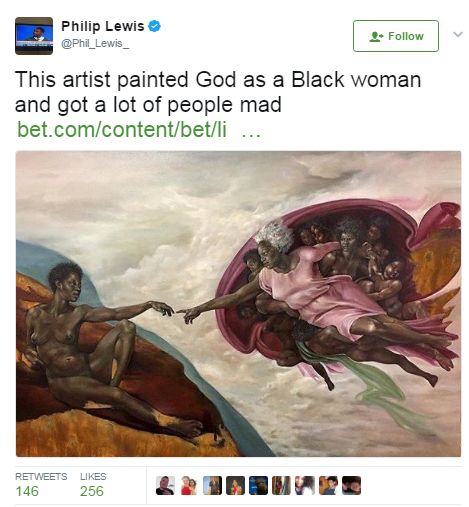The image size is (469, 507).
Task: Open first liker avatar, man in black shirt
Action: tap(165, 485)
